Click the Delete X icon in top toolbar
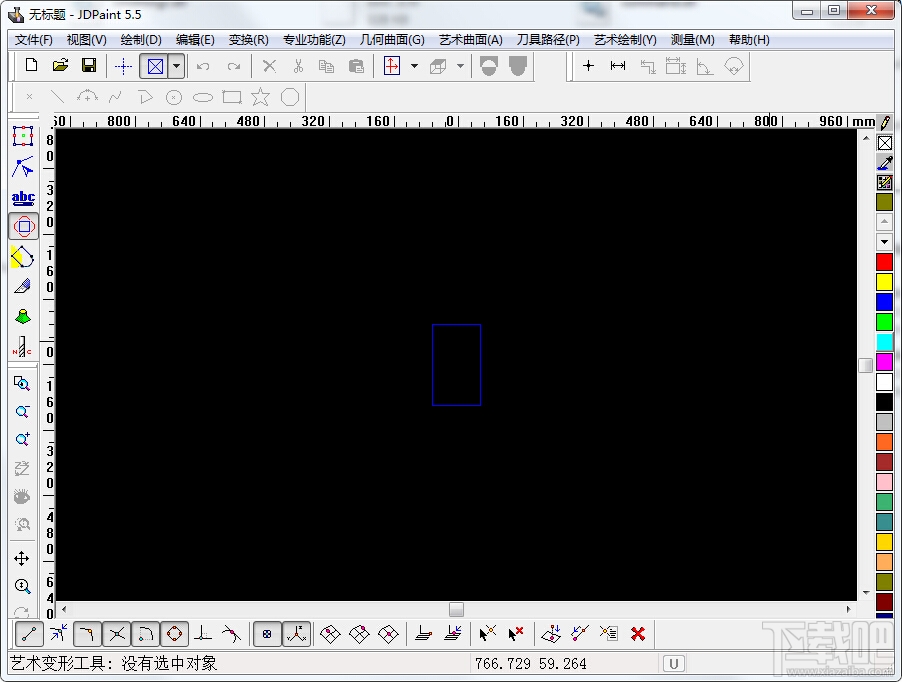902x682 pixels. click(x=269, y=66)
